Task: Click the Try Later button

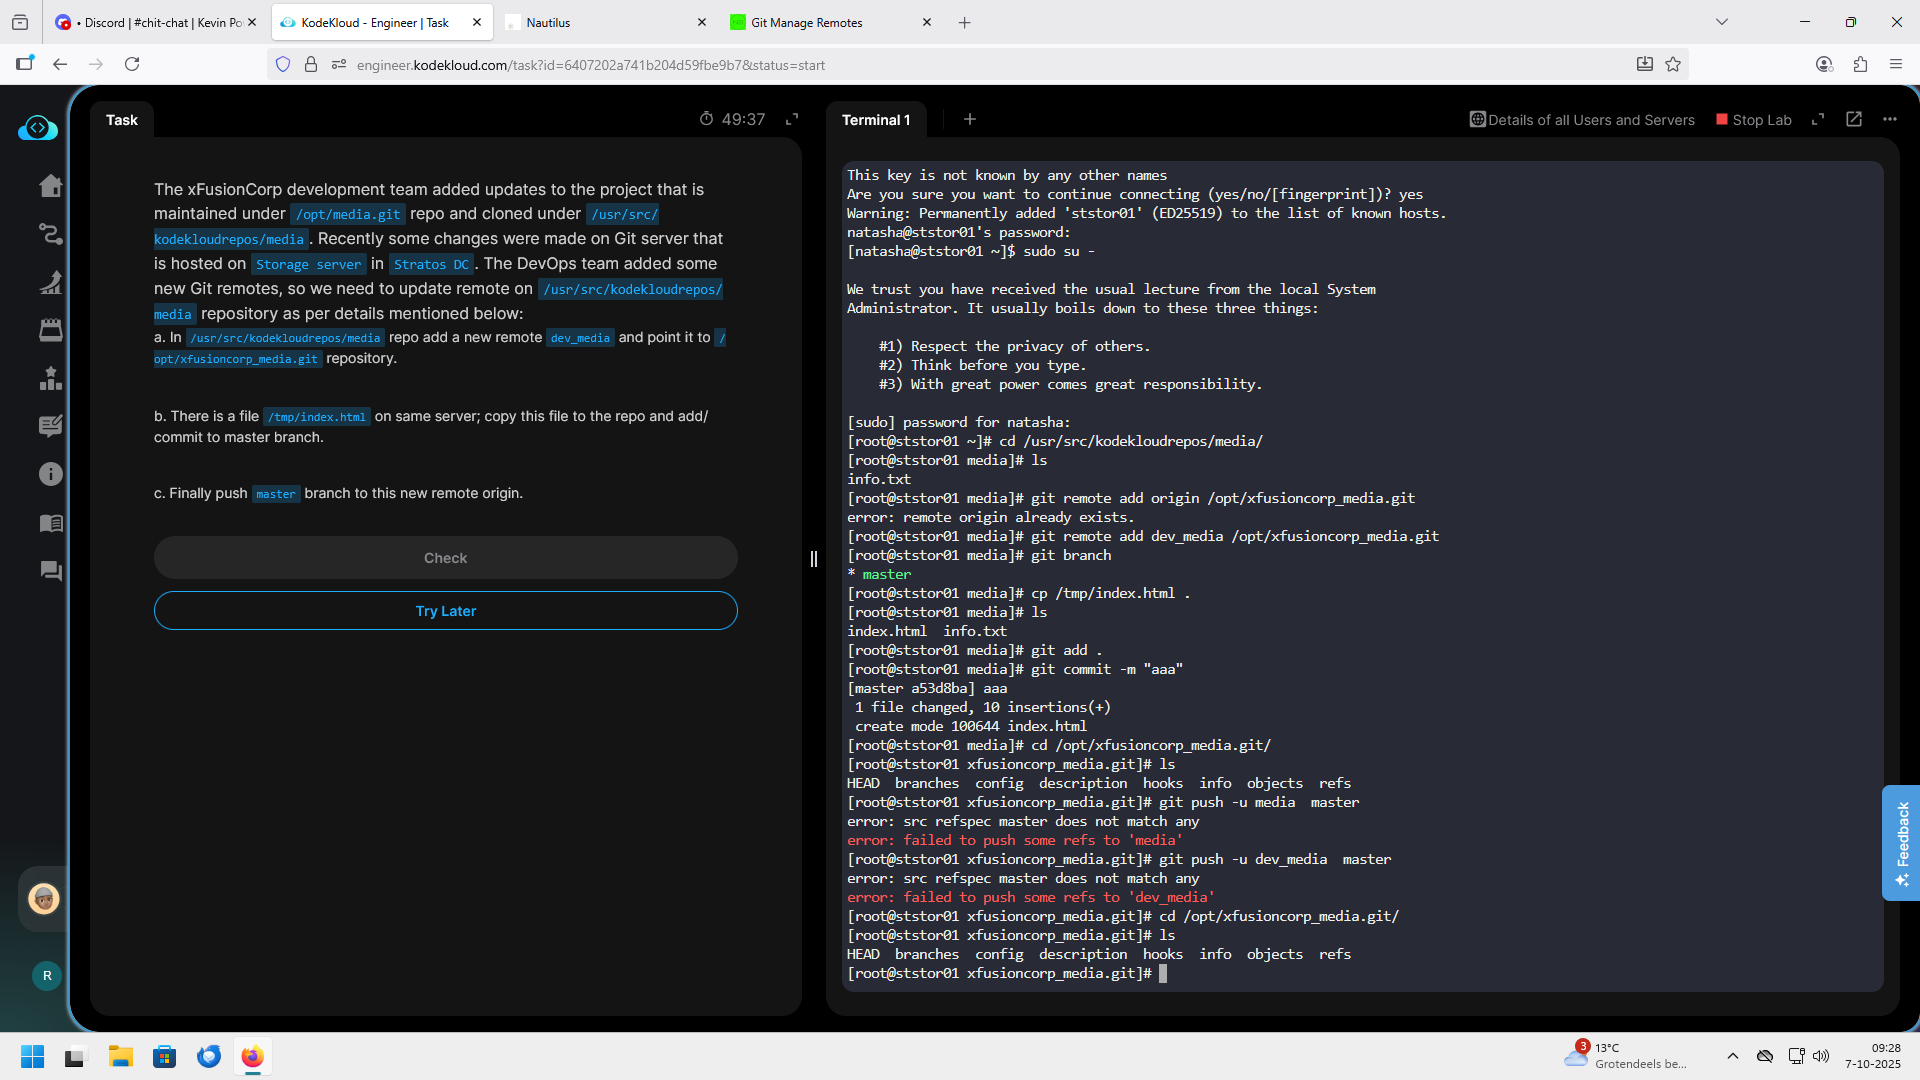Action: [x=446, y=611]
